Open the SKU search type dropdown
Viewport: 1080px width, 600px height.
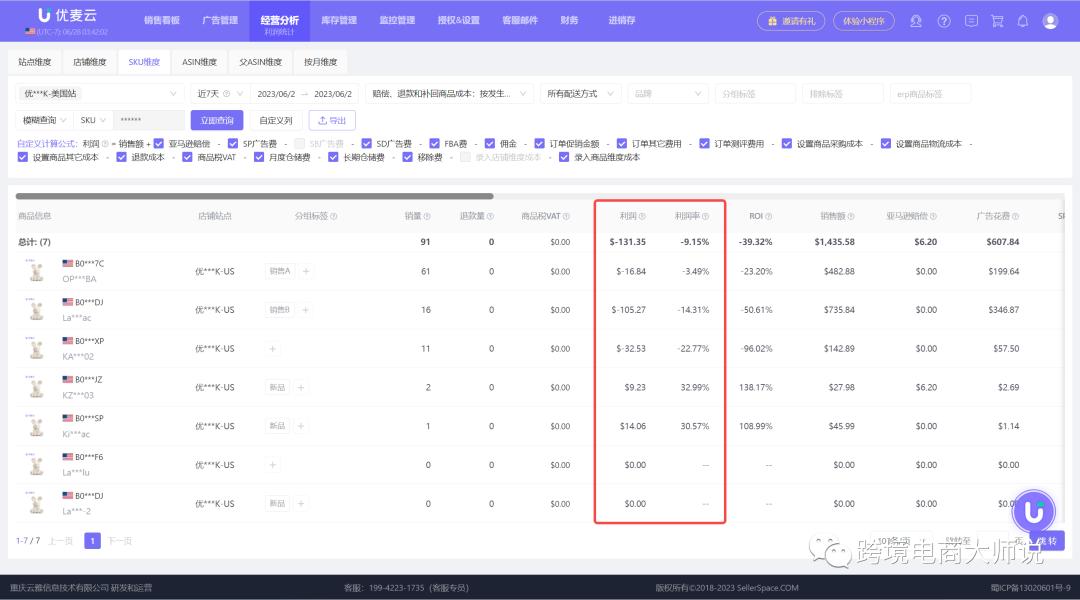click(93, 120)
